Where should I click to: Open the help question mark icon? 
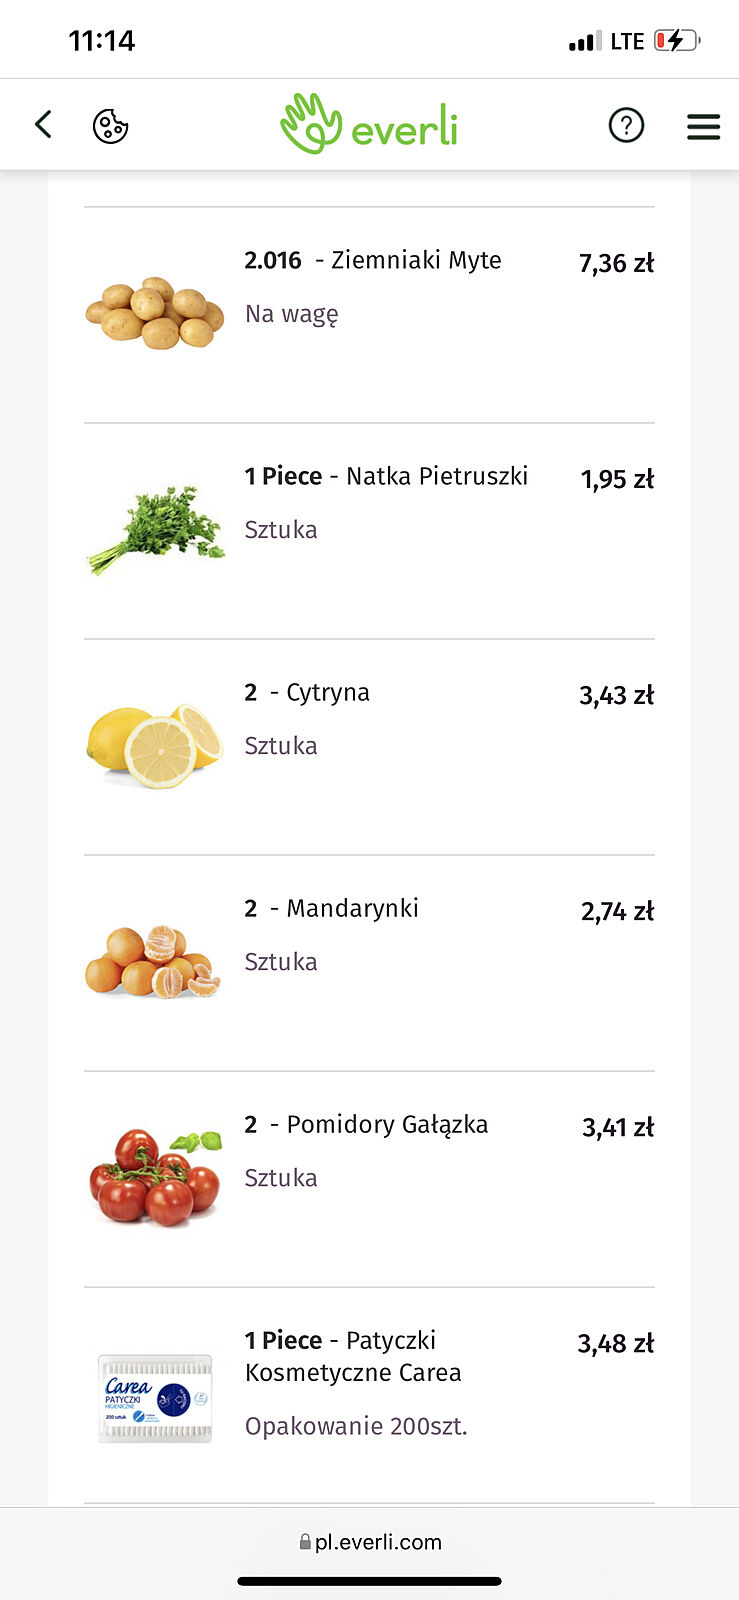626,126
